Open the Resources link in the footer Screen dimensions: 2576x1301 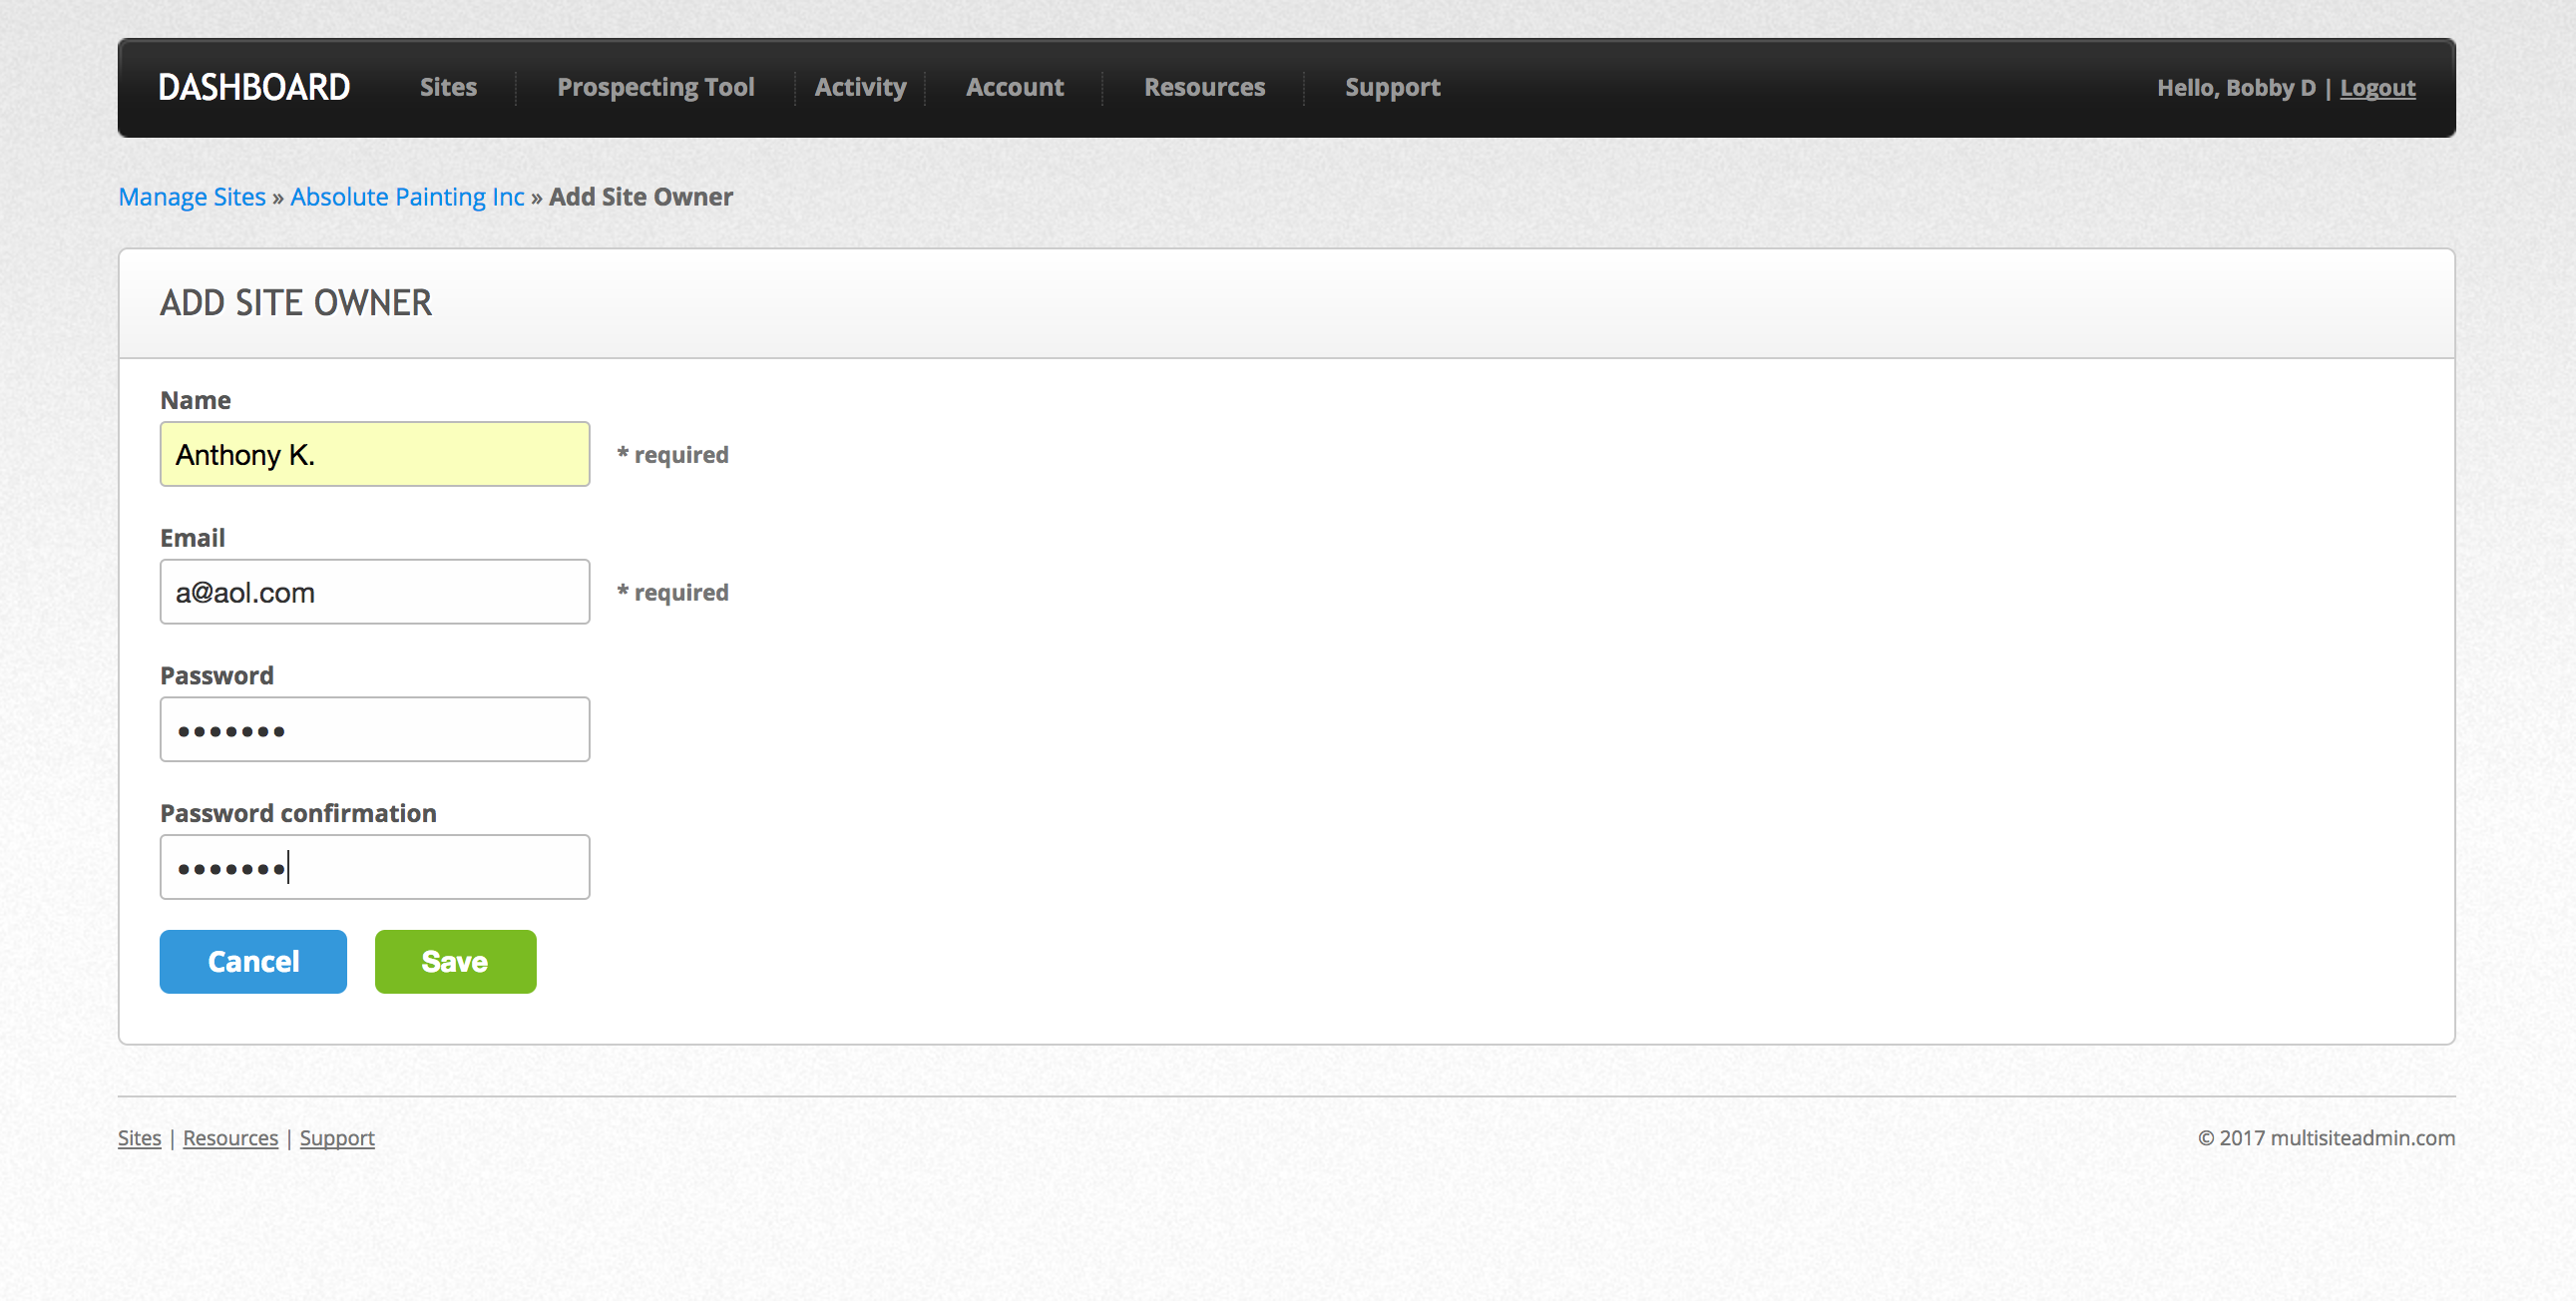pos(230,1137)
